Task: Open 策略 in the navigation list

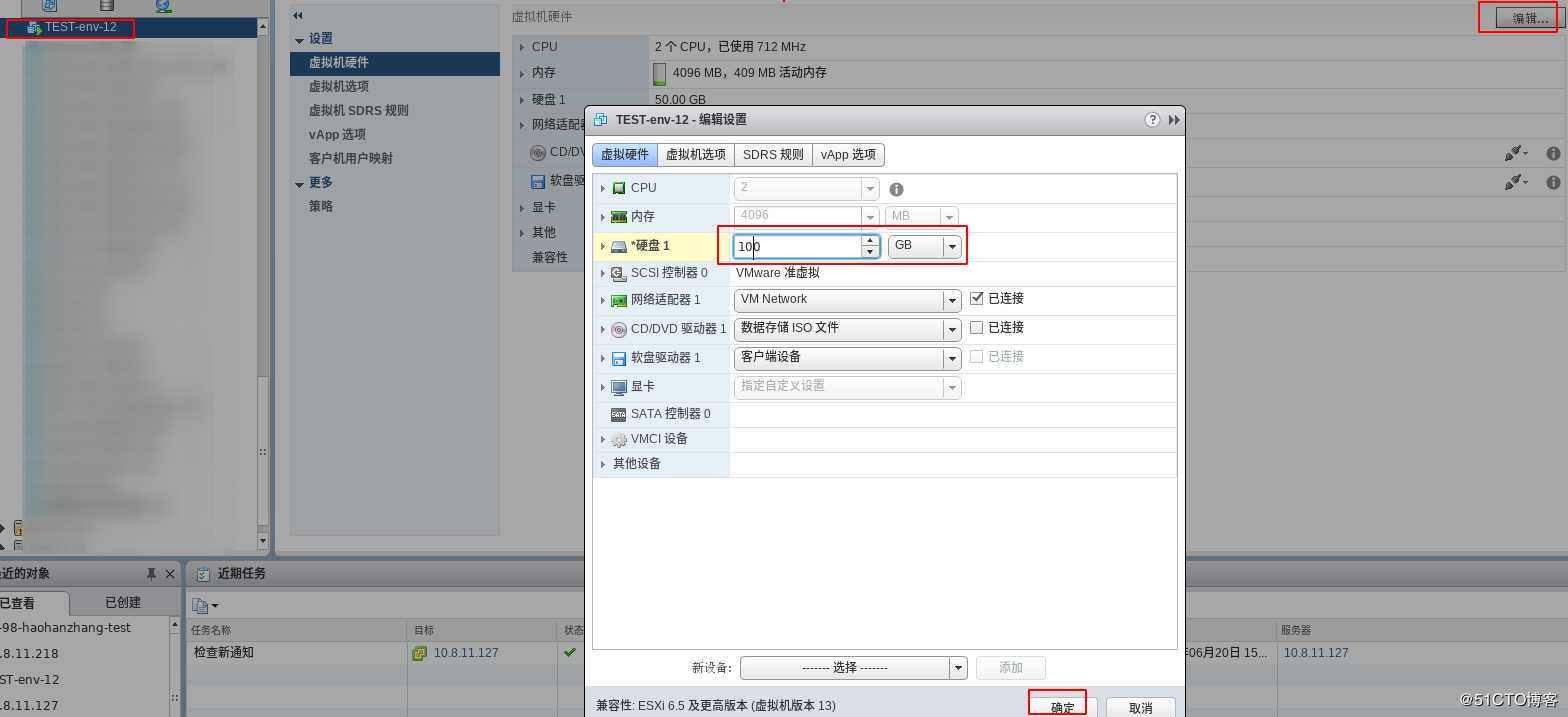Action: [321, 207]
